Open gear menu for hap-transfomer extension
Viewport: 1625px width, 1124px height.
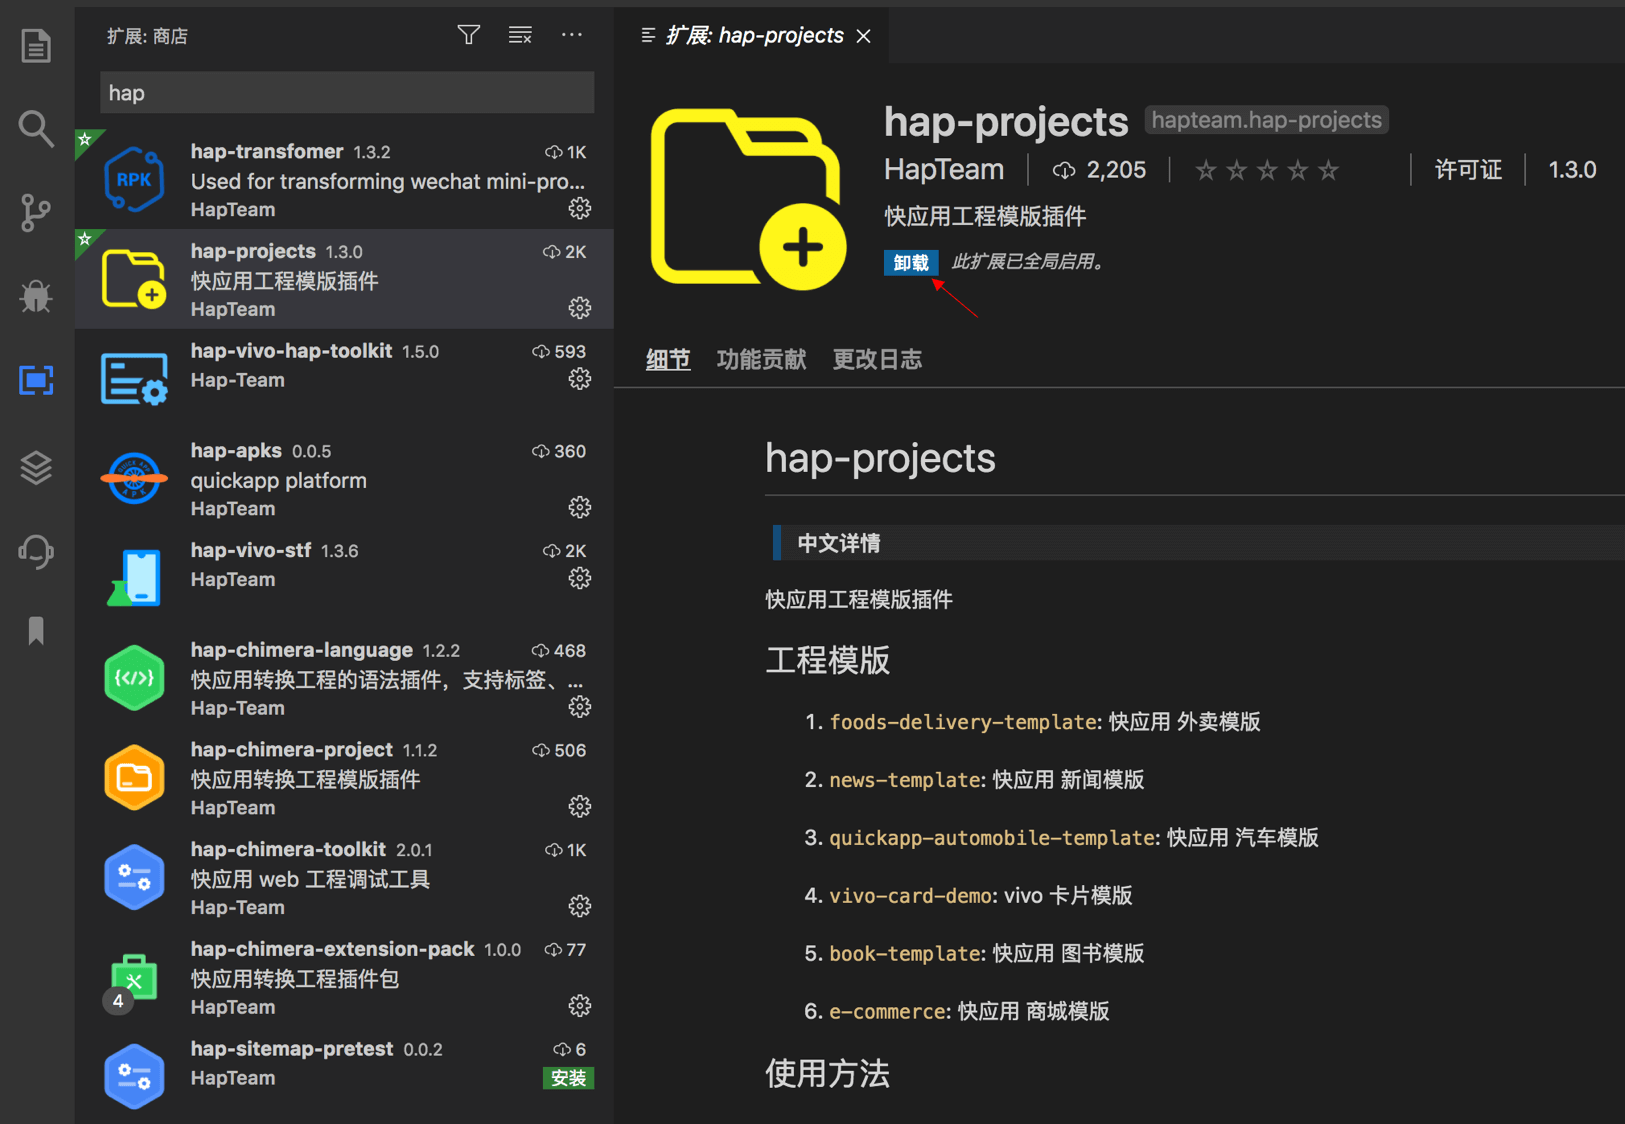point(579,209)
